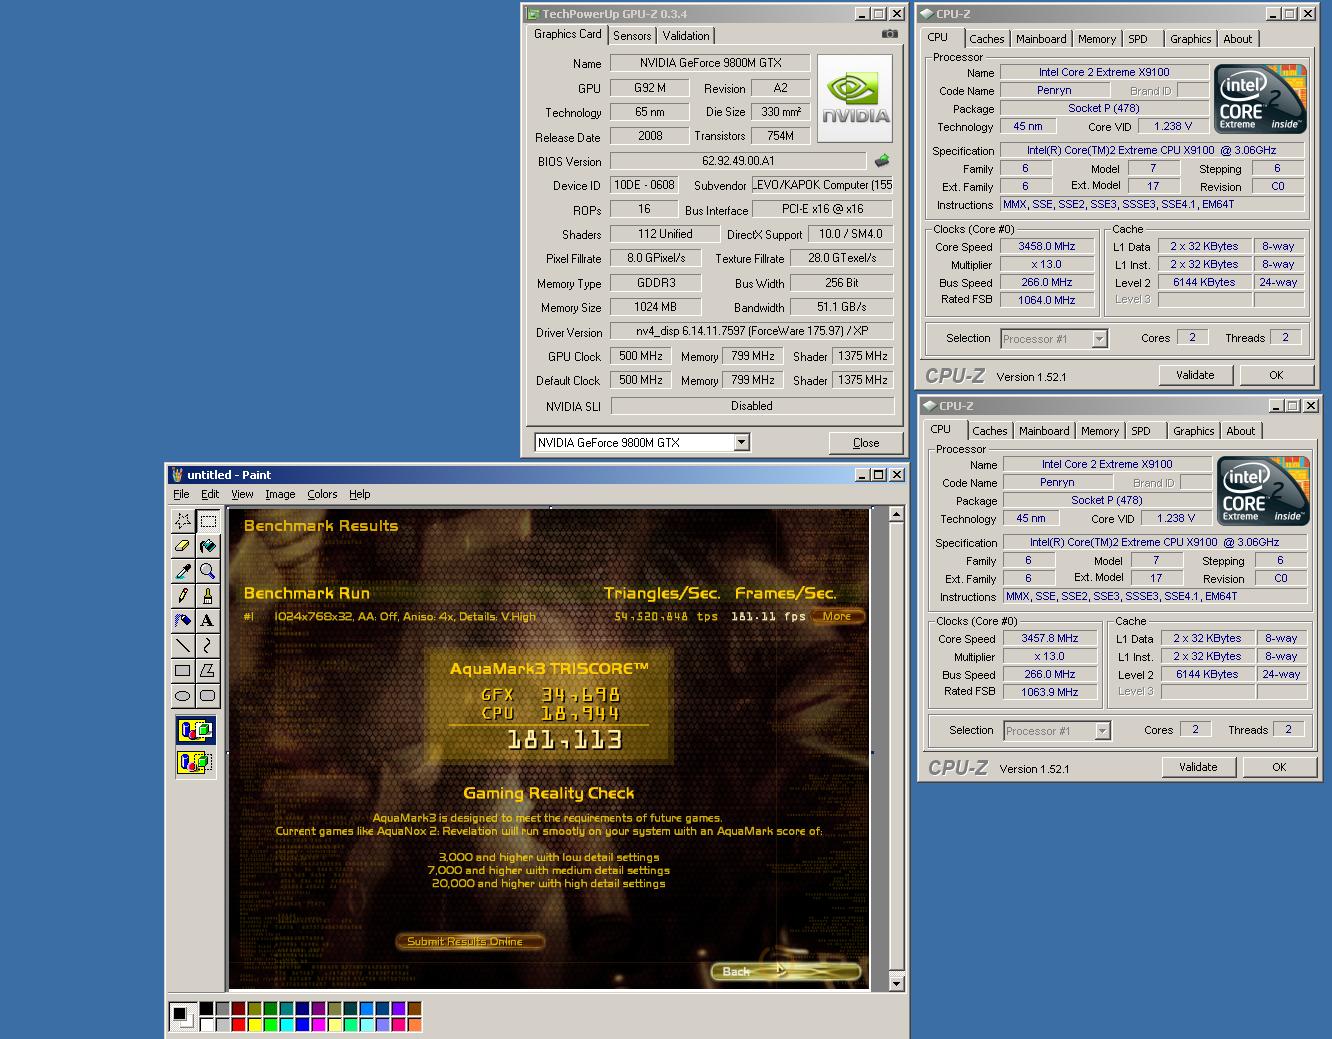Open Memory tab in lower CPU-Z window
1332x1039 pixels.
coord(1100,431)
